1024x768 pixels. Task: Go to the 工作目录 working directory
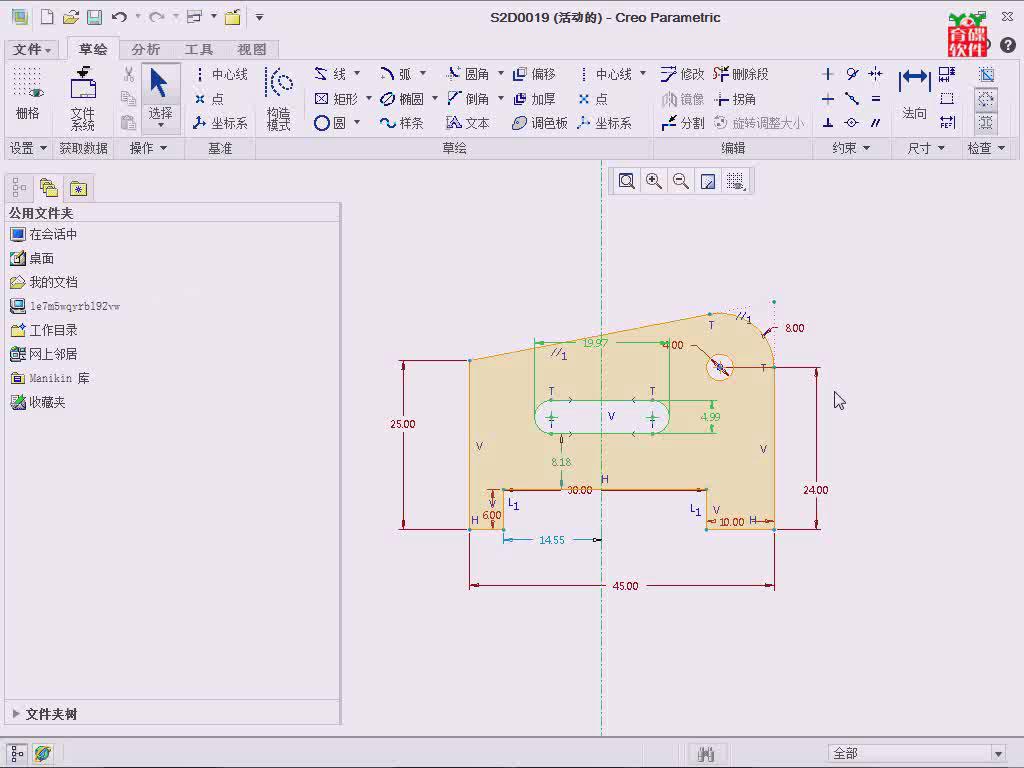coord(44,330)
